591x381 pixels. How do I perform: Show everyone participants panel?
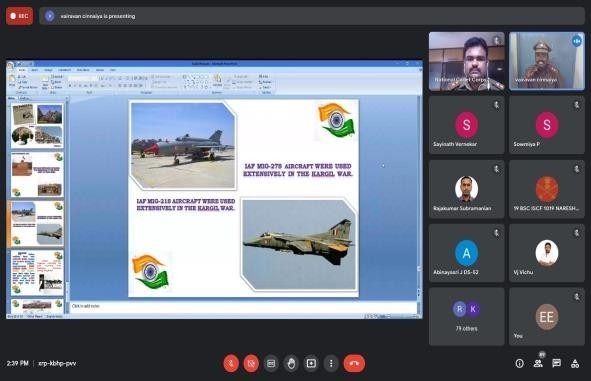pos(538,364)
